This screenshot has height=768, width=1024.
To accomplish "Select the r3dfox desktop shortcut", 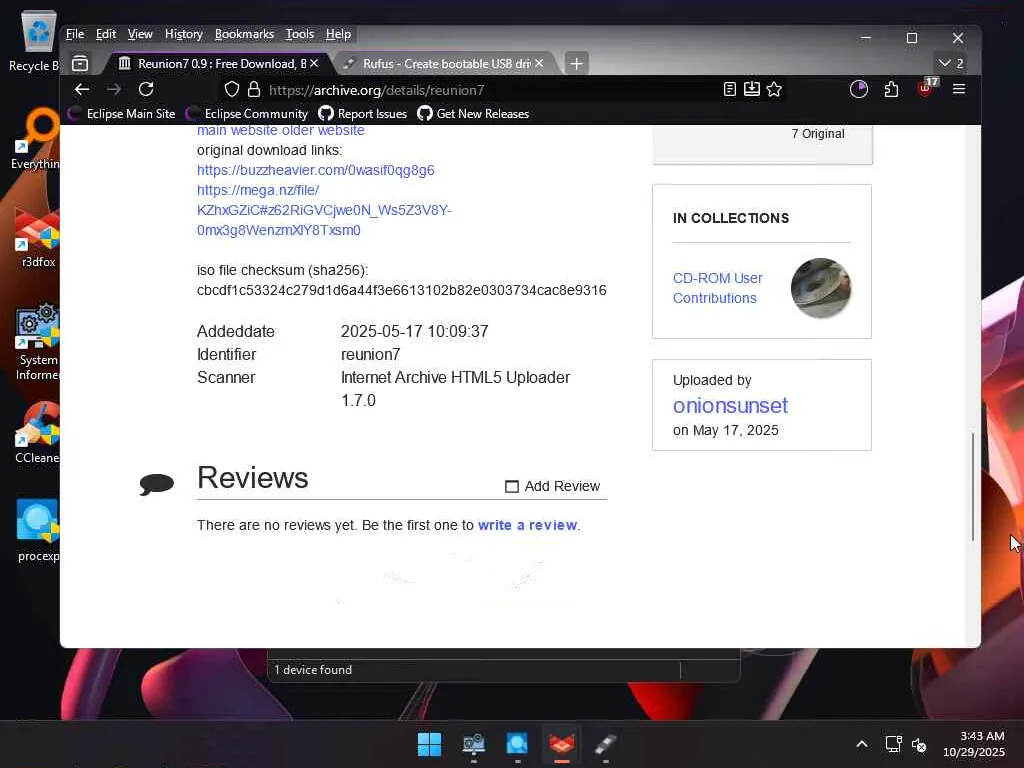I will 37,238.
